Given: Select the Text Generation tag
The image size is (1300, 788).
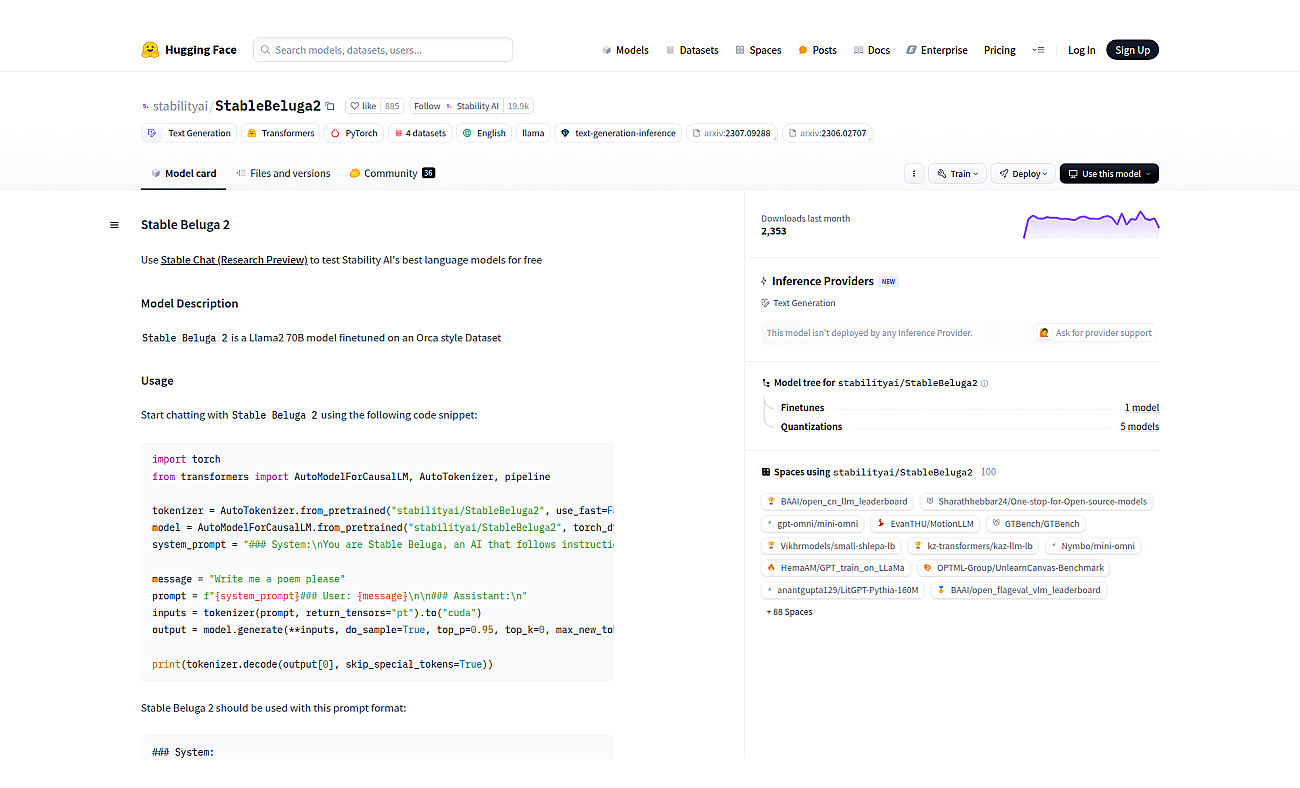Looking at the screenshot, I should 189,133.
